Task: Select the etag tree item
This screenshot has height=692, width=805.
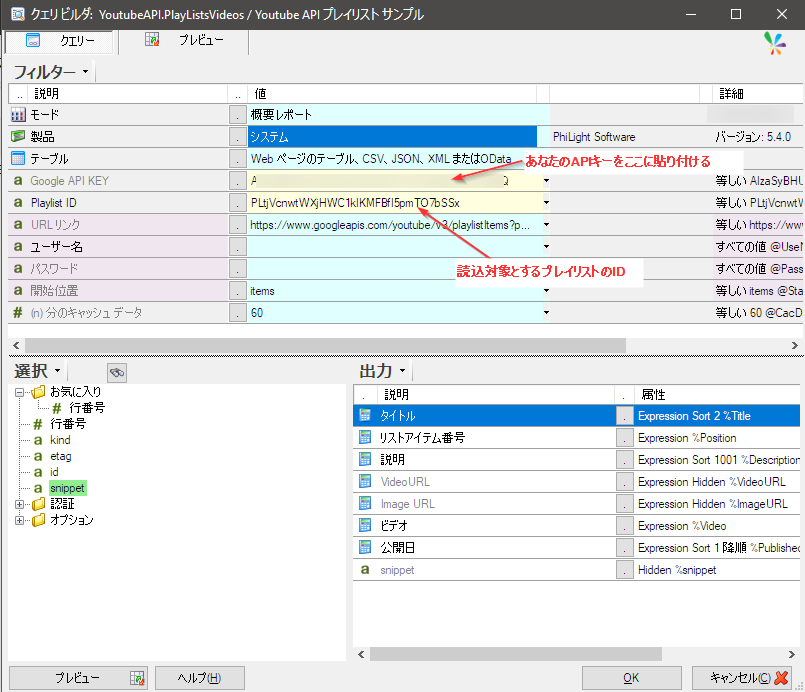Action: tap(61, 456)
